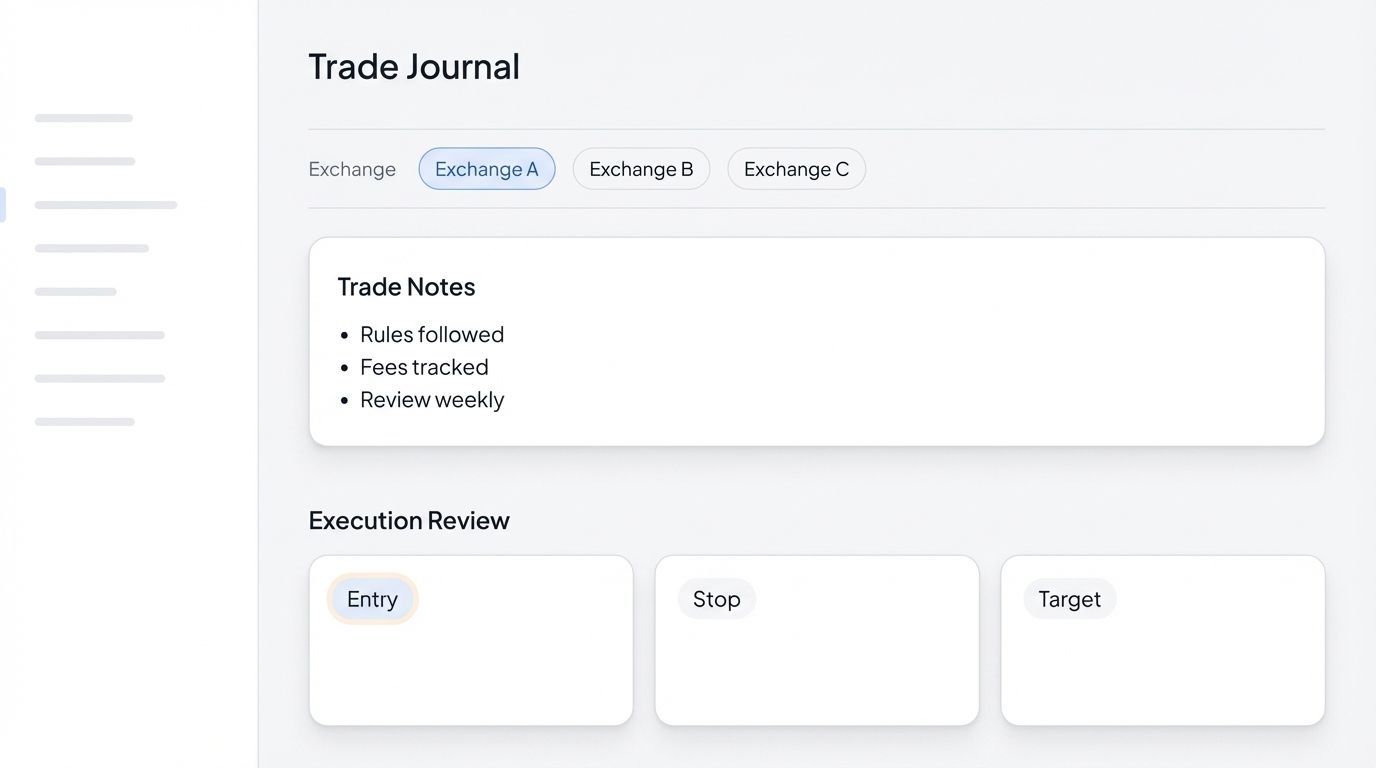Click the Review weekly note entry
Screen dimensions: 1376x768
pyautogui.click(x=432, y=399)
